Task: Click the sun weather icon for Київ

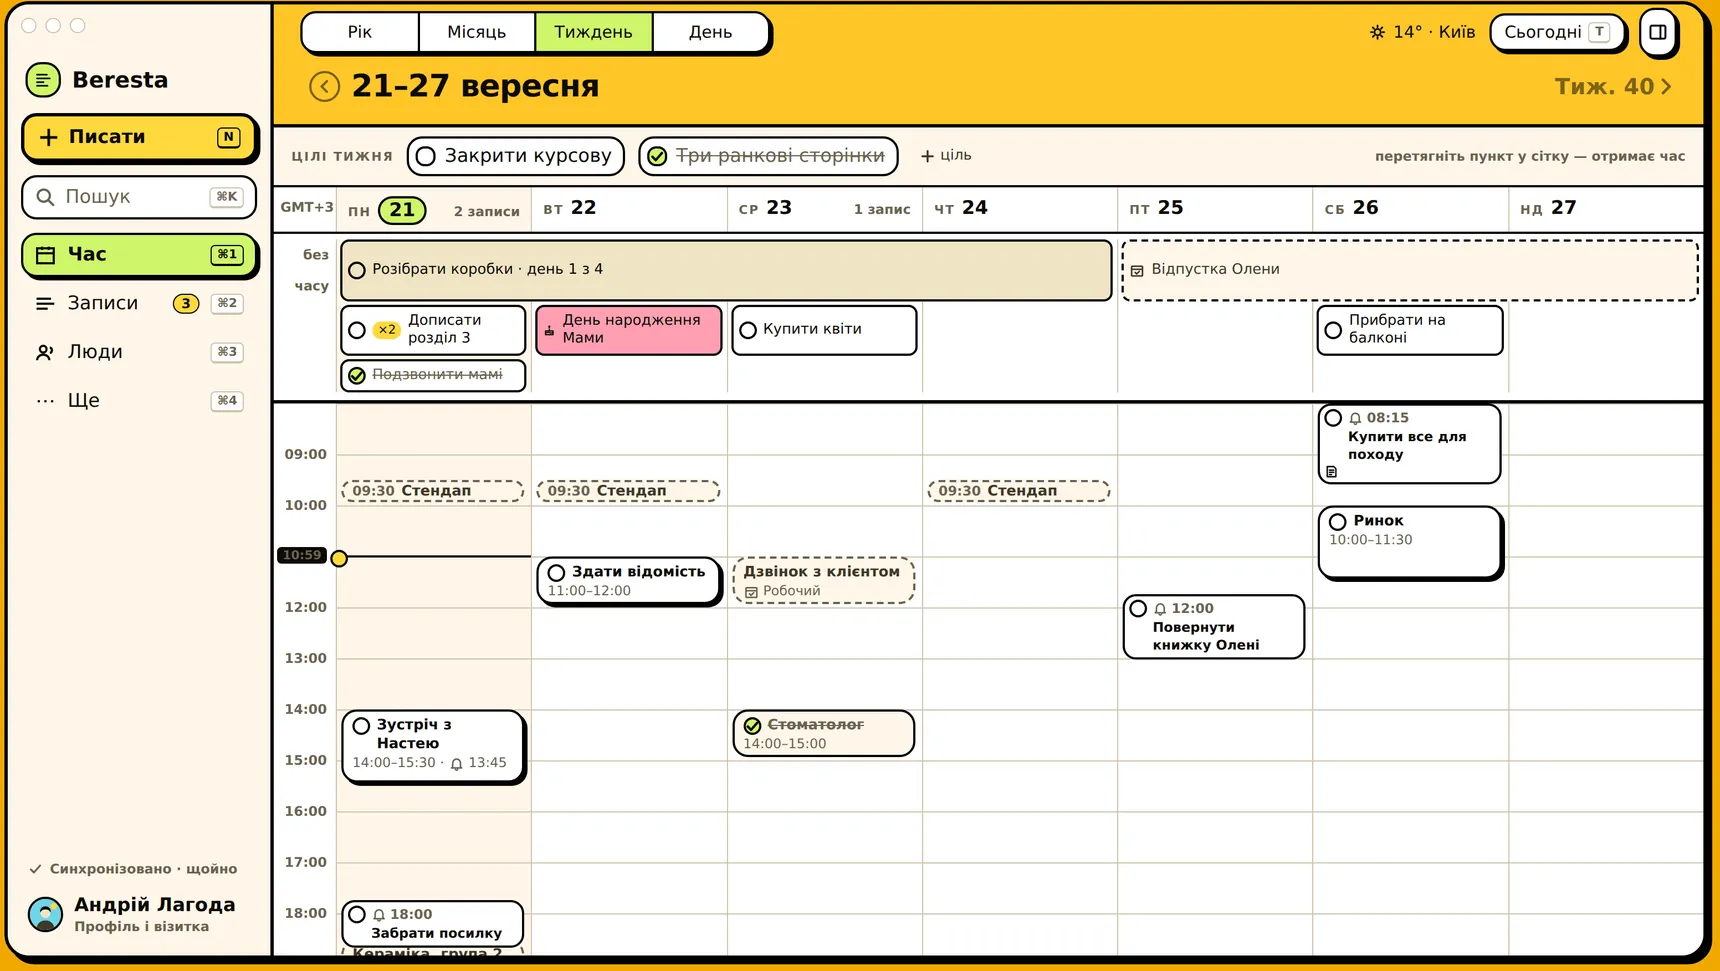Action: pos(1377,32)
